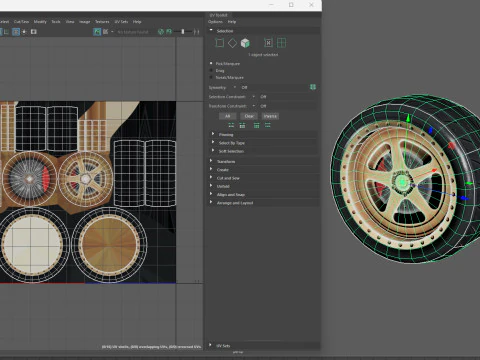
Task: Select the UV Vertex selection mode icon
Action: [220, 43]
